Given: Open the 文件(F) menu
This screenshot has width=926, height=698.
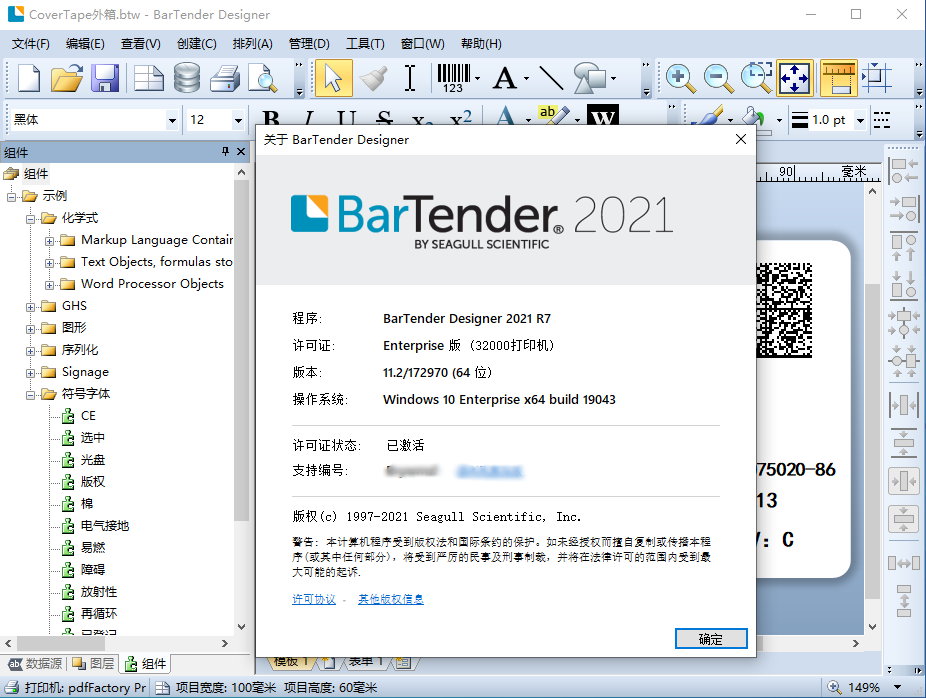Looking at the screenshot, I should (x=31, y=44).
